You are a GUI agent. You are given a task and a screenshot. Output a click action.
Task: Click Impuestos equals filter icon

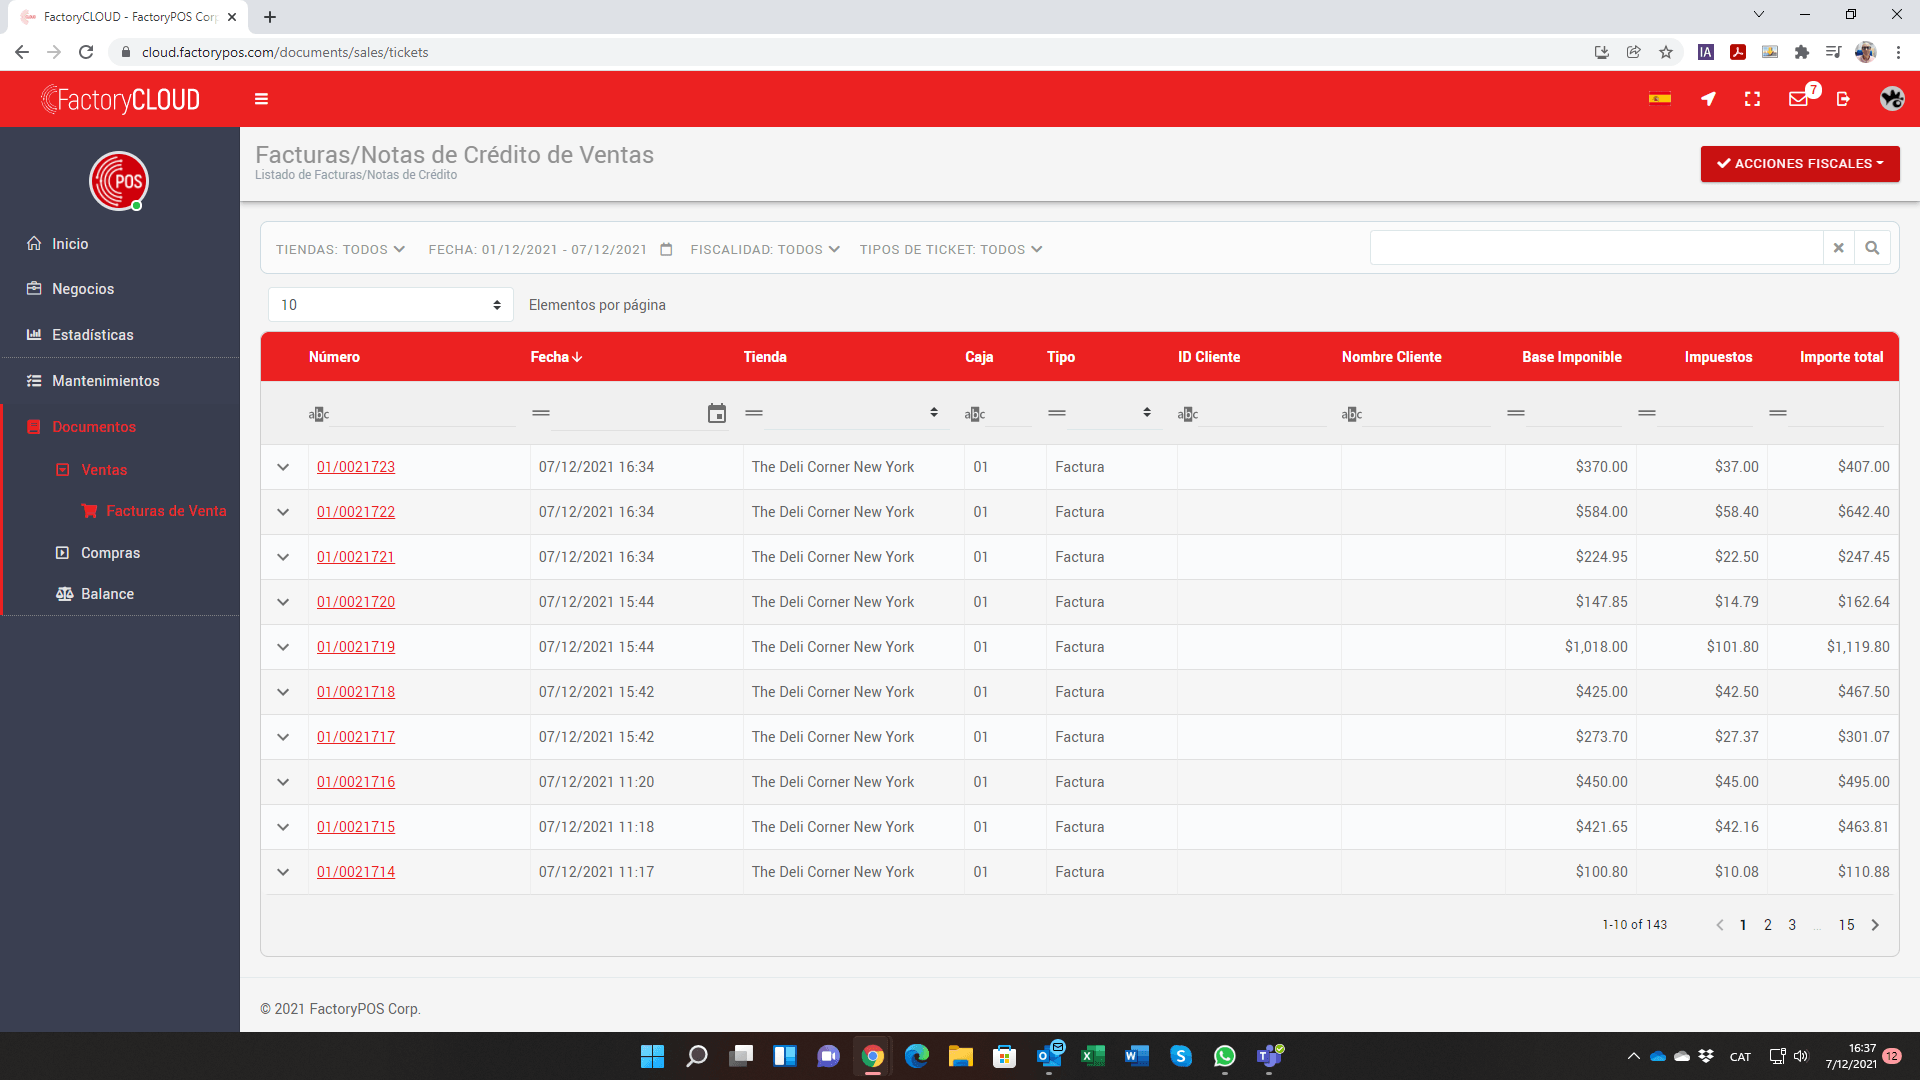pos(1647,413)
